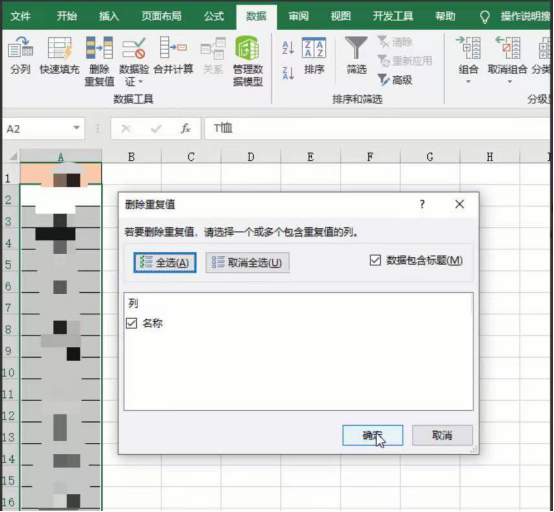
Task: Toggle the Filter (筛选) funnel
Action: click(356, 55)
